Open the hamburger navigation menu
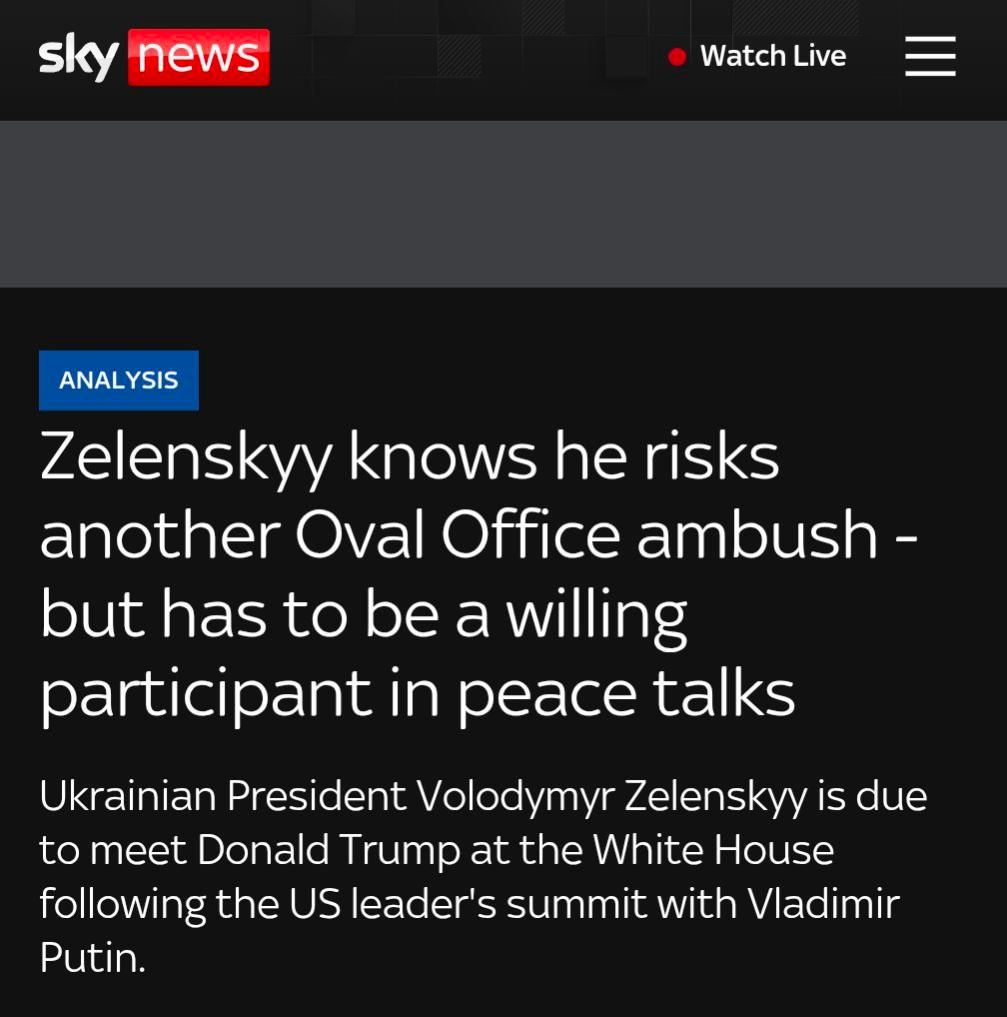The height and width of the screenshot is (1017, 1007). [930, 56]
